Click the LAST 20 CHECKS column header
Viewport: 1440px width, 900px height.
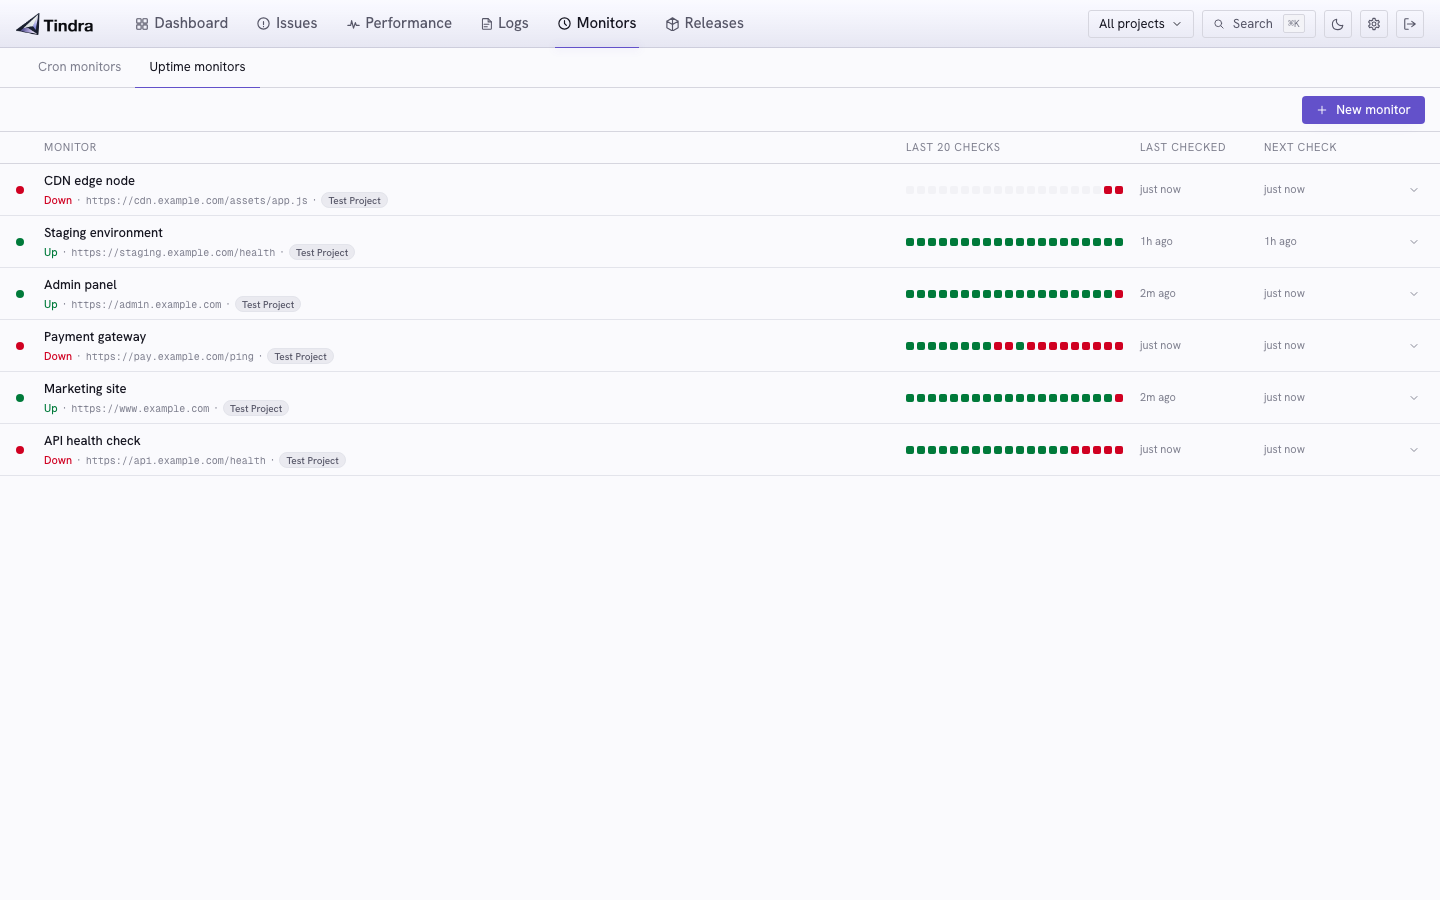pos(953,147)
